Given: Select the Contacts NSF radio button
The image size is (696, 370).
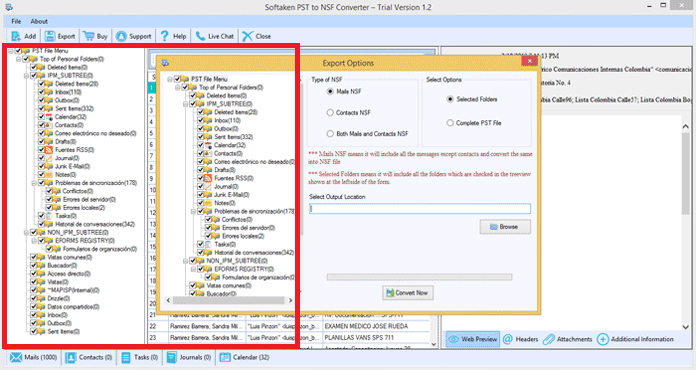Looking at the screenshot, I should tap(330, 113).
